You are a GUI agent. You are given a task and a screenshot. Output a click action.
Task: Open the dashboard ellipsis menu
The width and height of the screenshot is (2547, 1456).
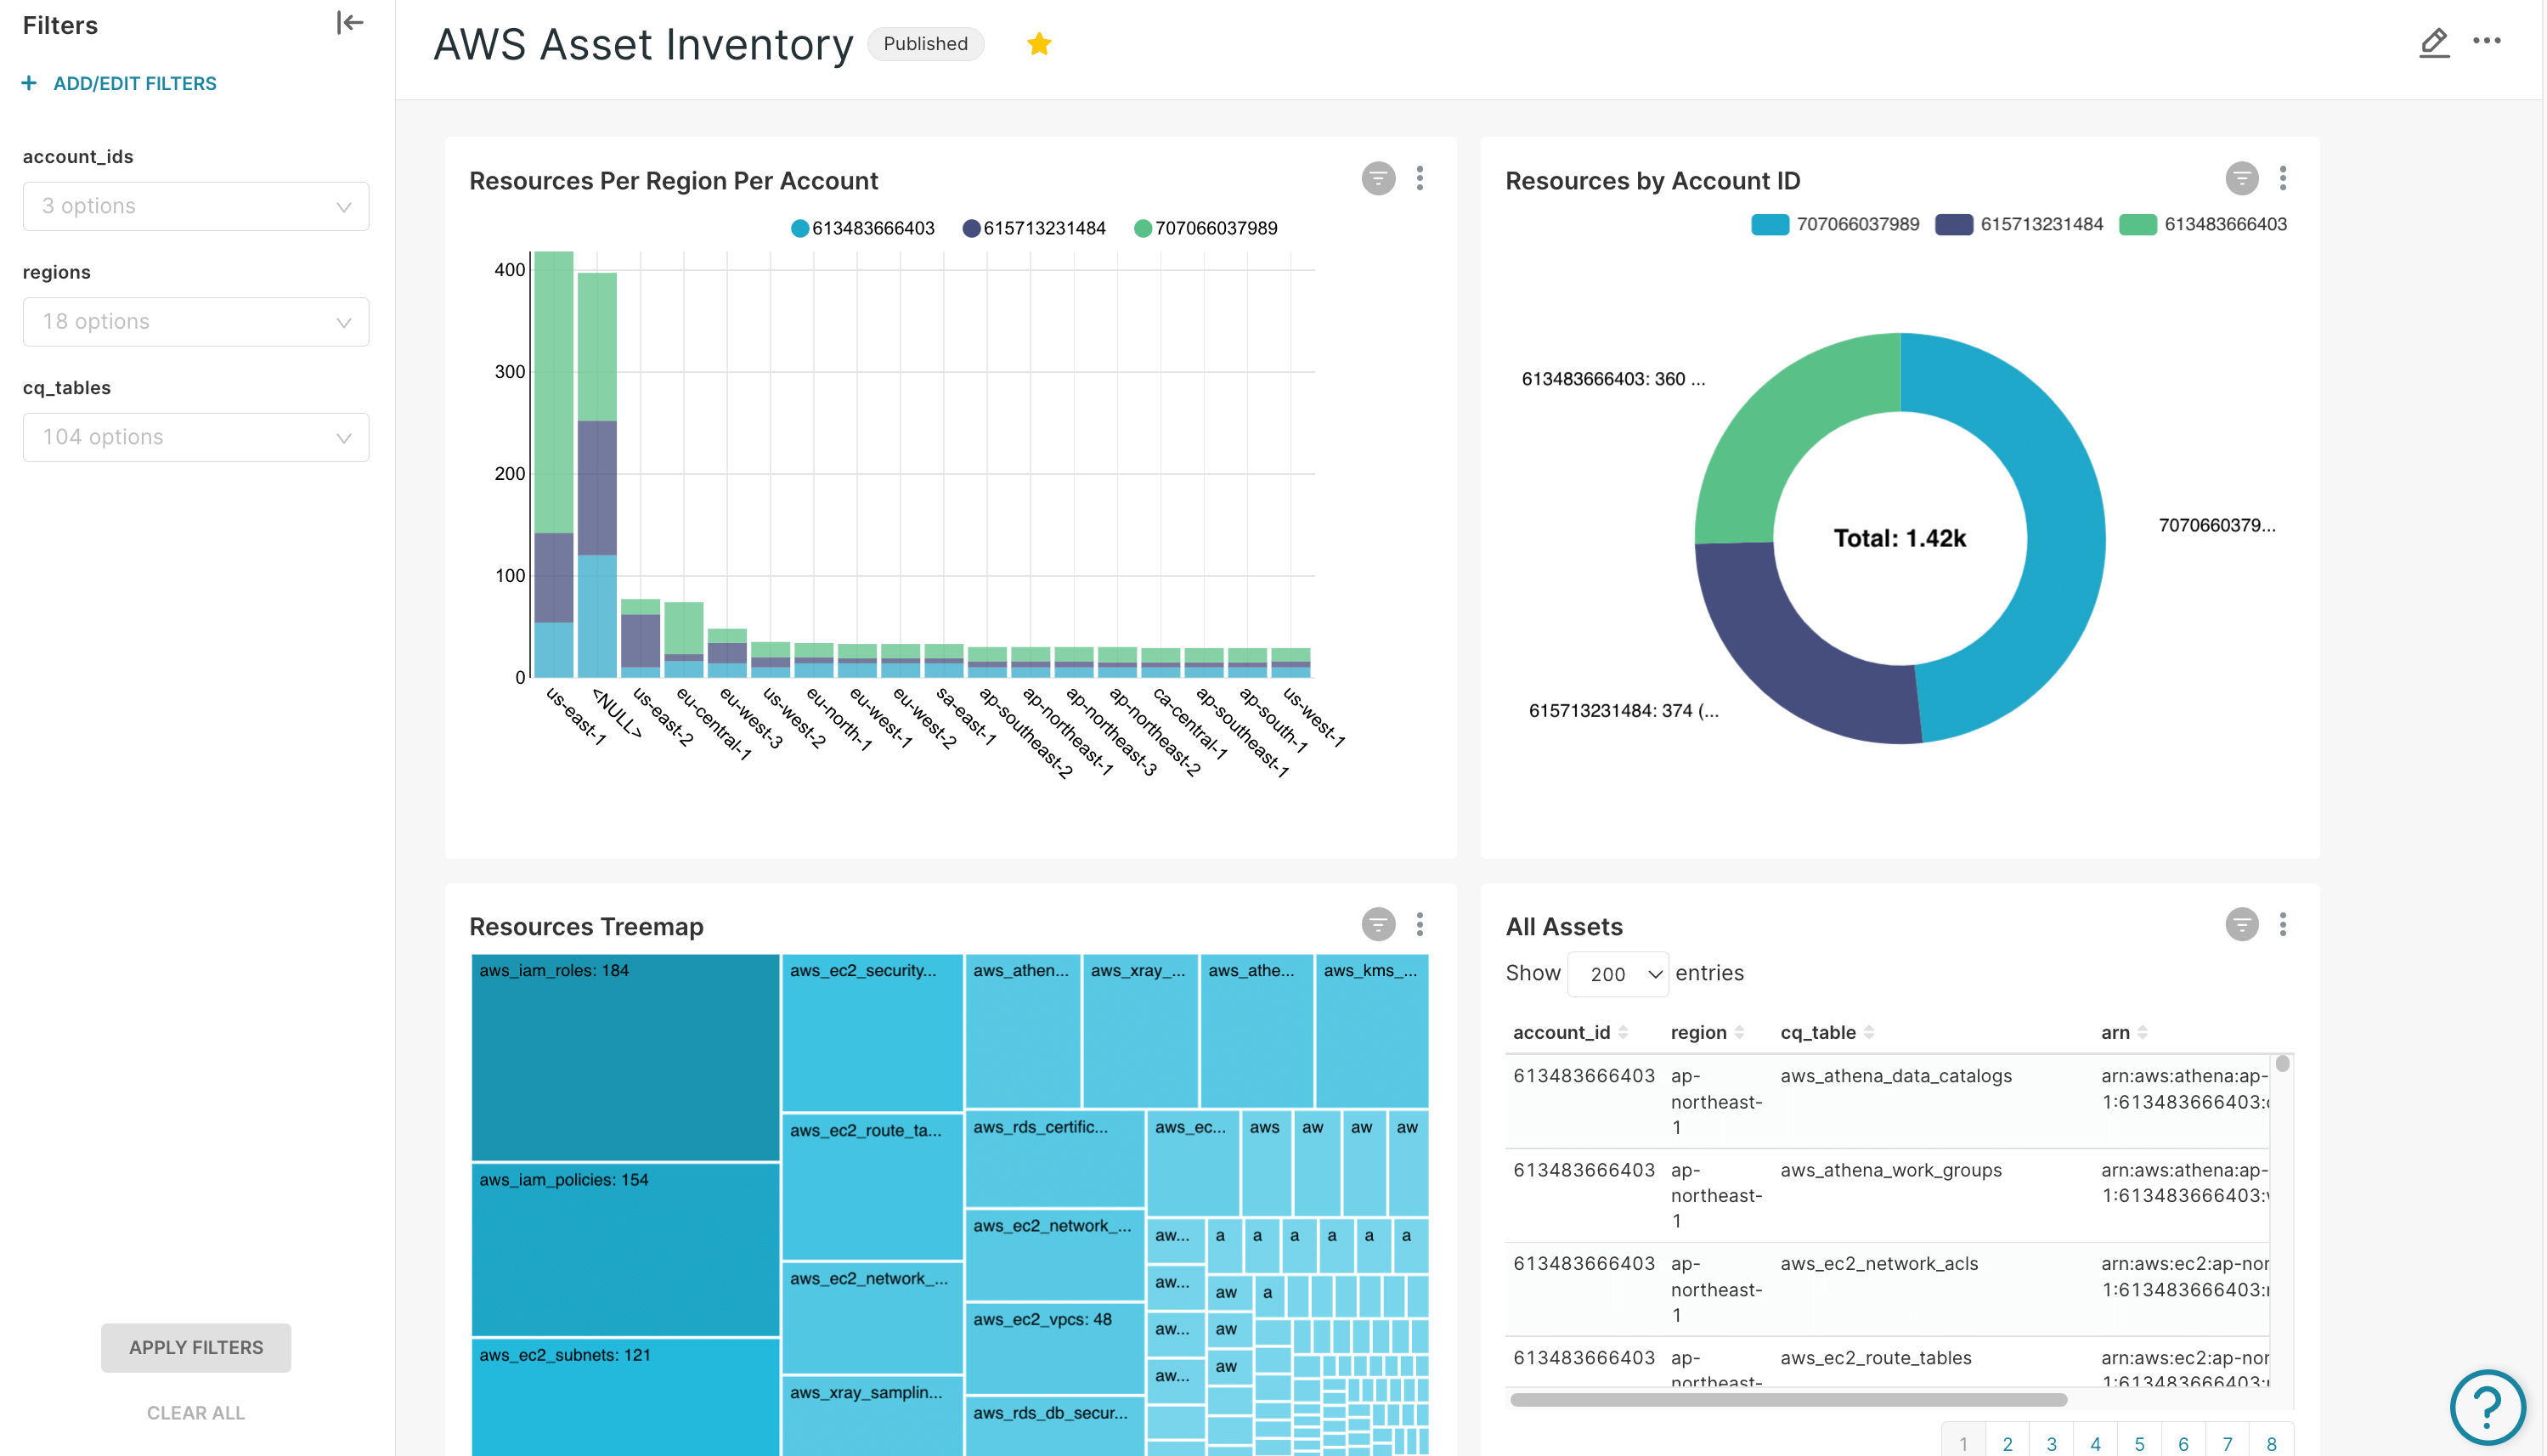point(2486,41)
